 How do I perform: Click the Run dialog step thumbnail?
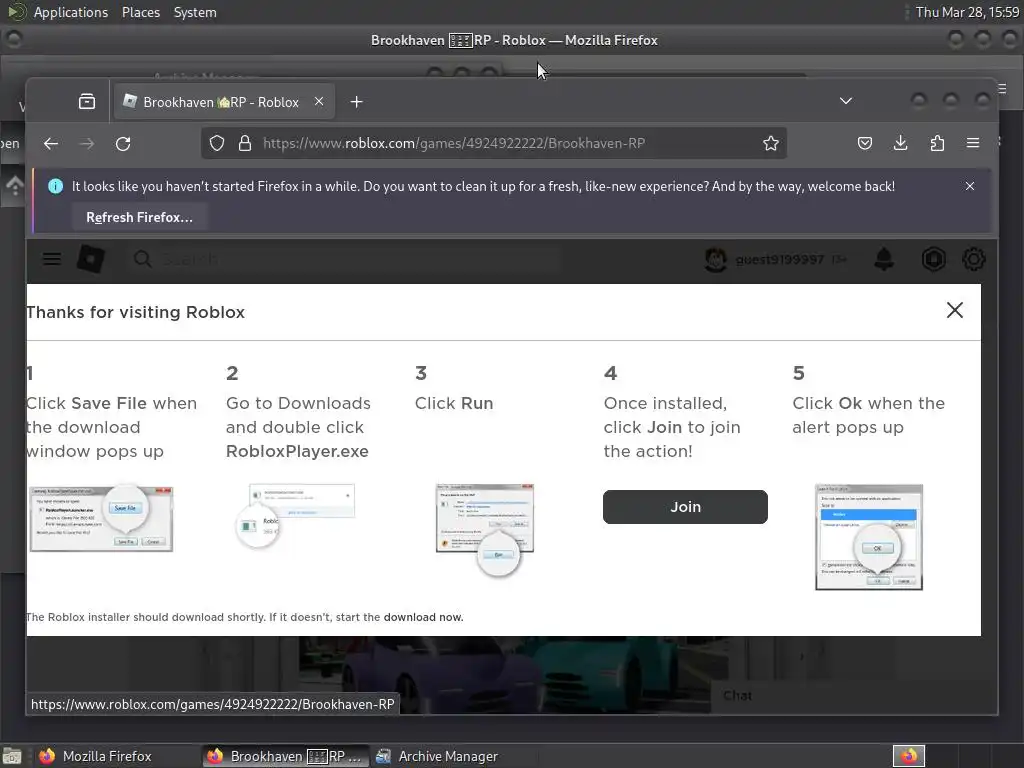coord(485,530)
